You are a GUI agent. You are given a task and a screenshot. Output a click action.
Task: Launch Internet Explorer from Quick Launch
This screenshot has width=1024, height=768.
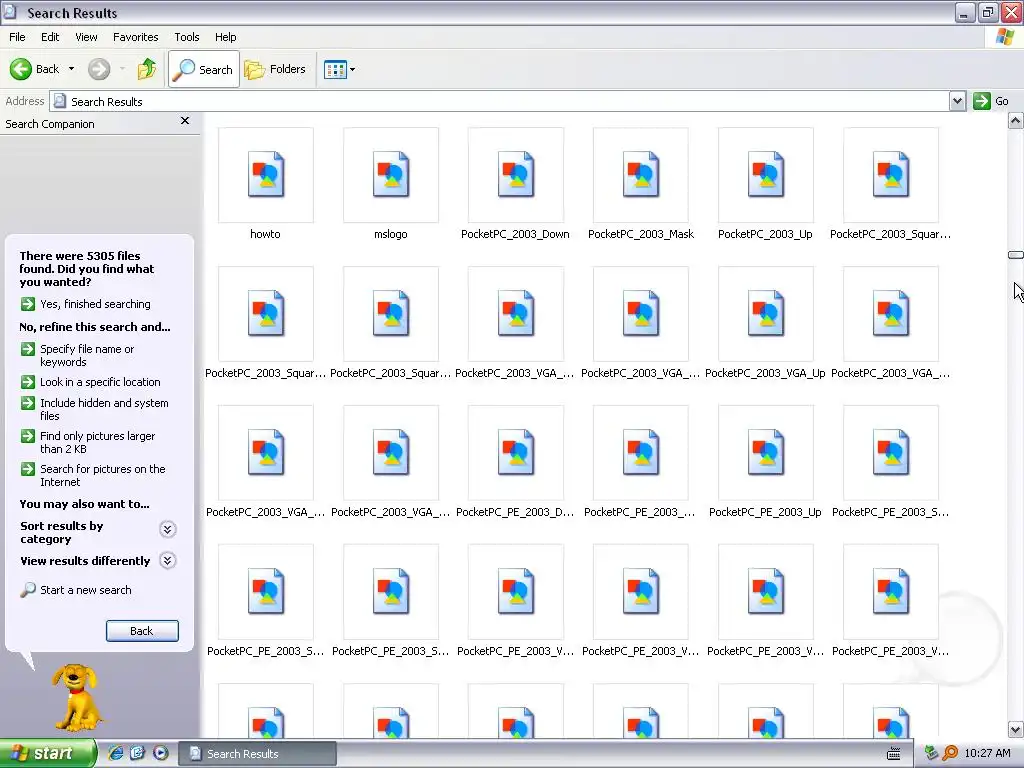tap(116, 754)
